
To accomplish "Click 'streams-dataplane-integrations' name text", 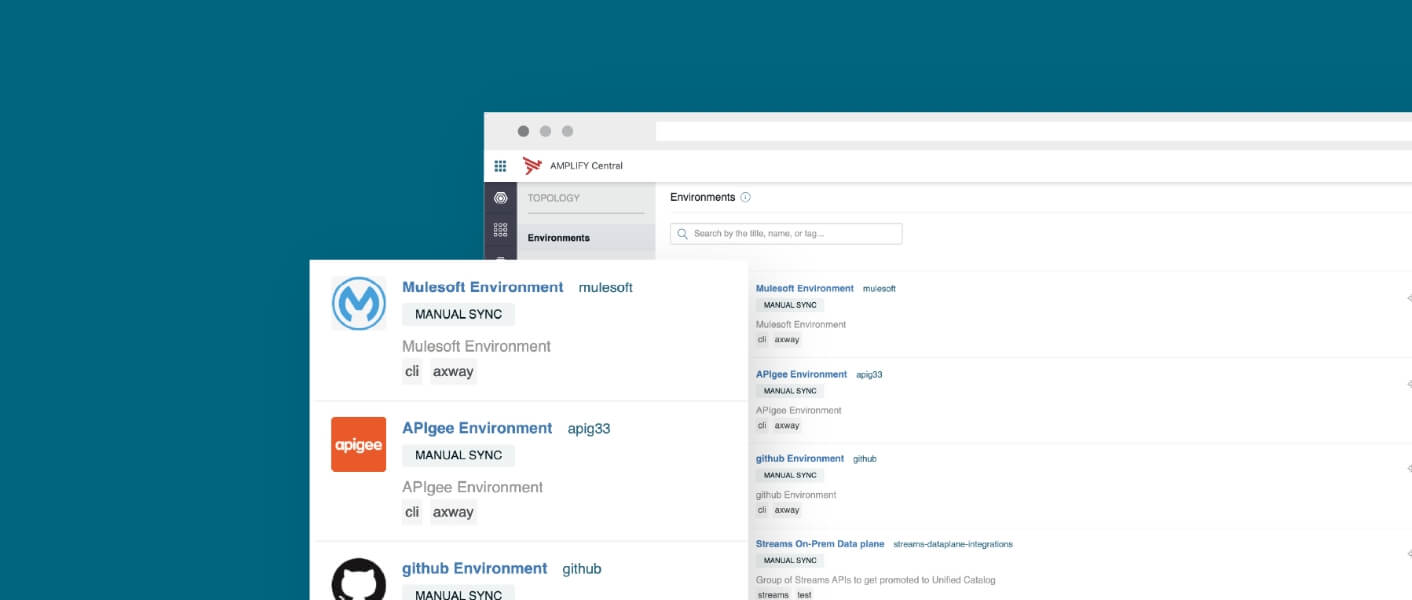I will (953, 544).
